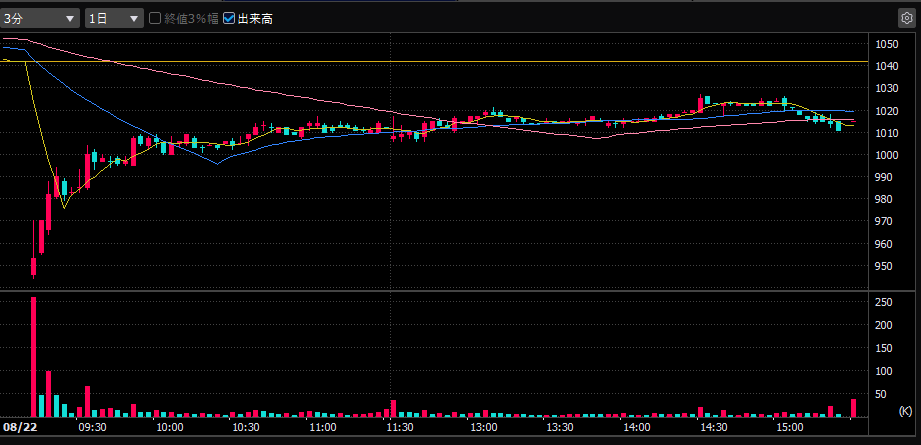Click the 15:00 time axis label
Screen dimensions: 921x445
point(789,427)
